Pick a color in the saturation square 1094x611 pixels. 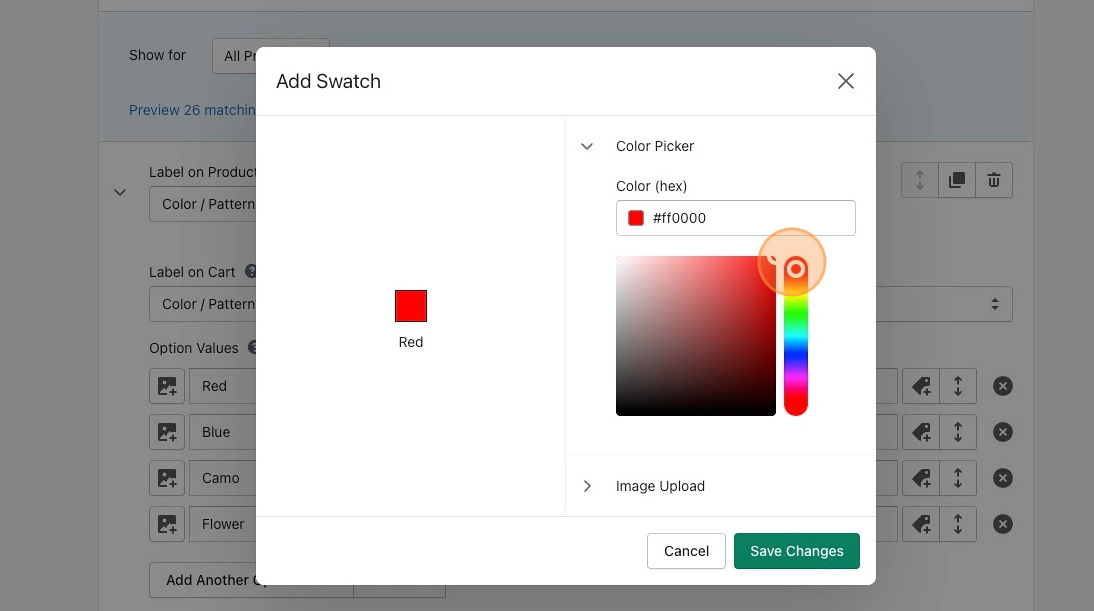(696, 335)
